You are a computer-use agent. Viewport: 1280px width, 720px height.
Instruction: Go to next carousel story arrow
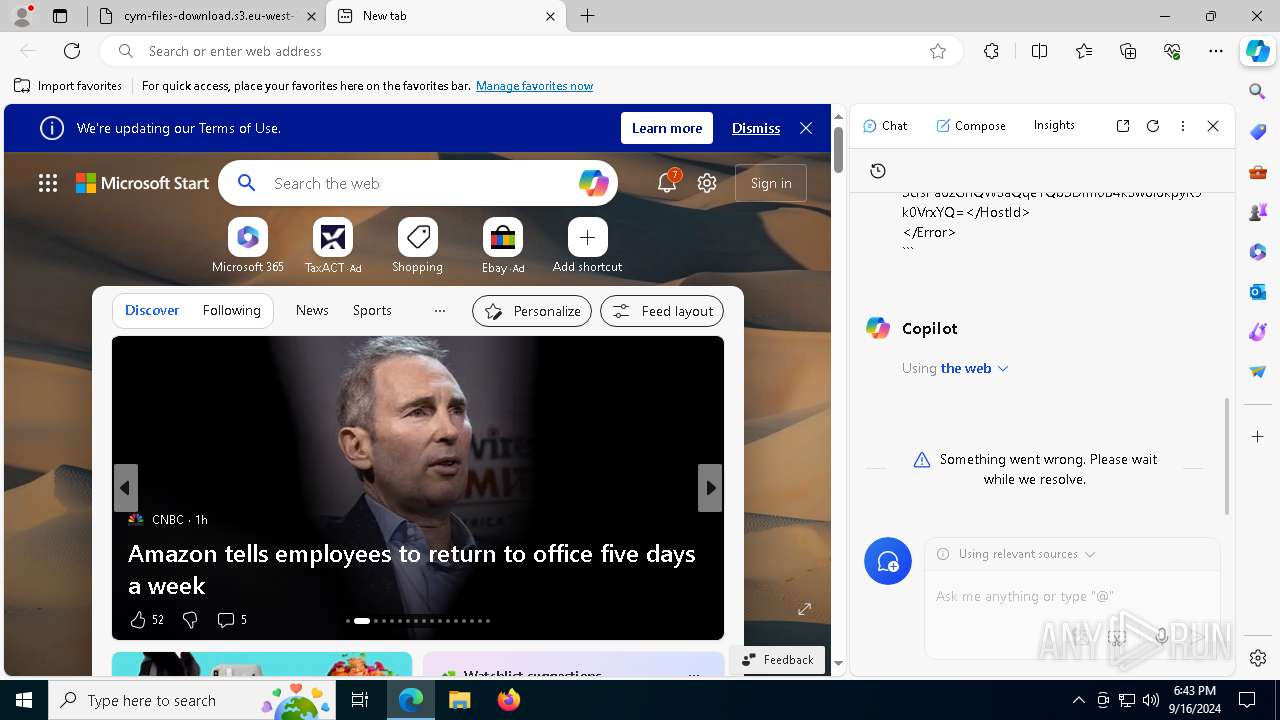click(x=710, y=488)
